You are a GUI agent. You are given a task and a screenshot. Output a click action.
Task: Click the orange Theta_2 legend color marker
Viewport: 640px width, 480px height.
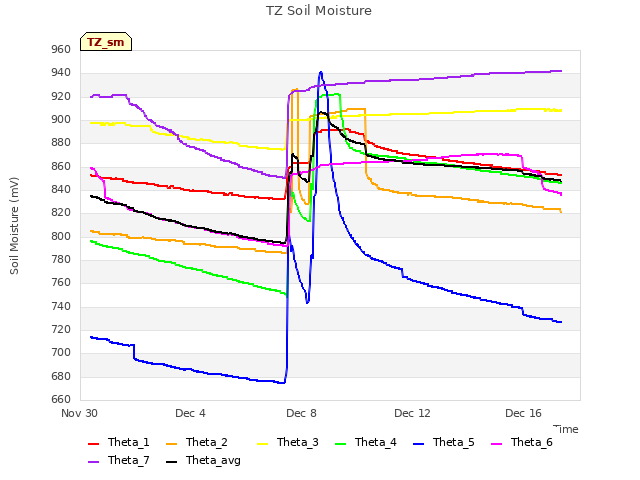click(171, 444)
